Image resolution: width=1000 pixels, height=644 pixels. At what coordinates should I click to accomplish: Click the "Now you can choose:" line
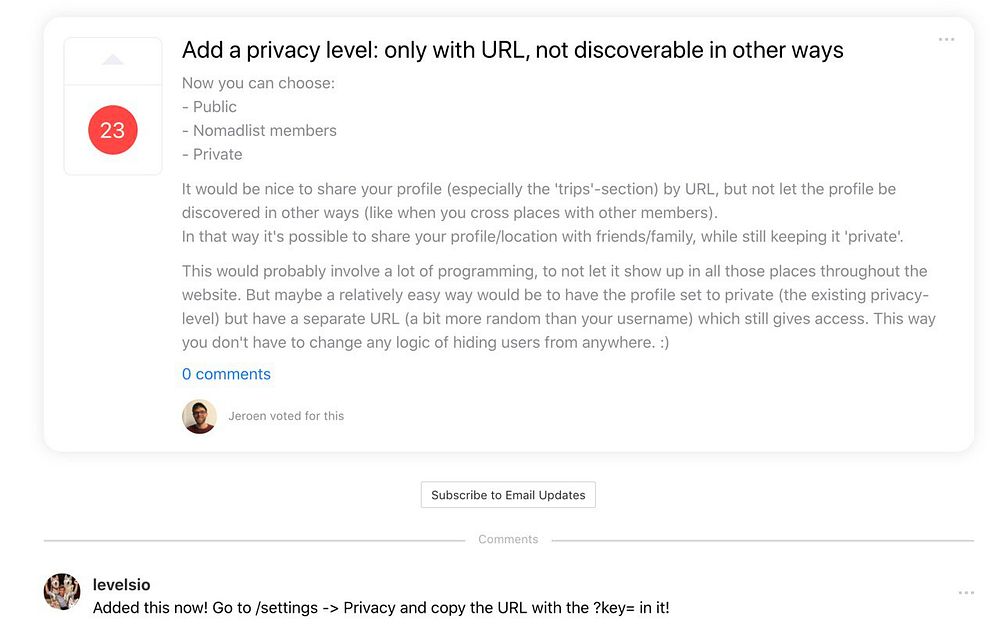point(258,83)
